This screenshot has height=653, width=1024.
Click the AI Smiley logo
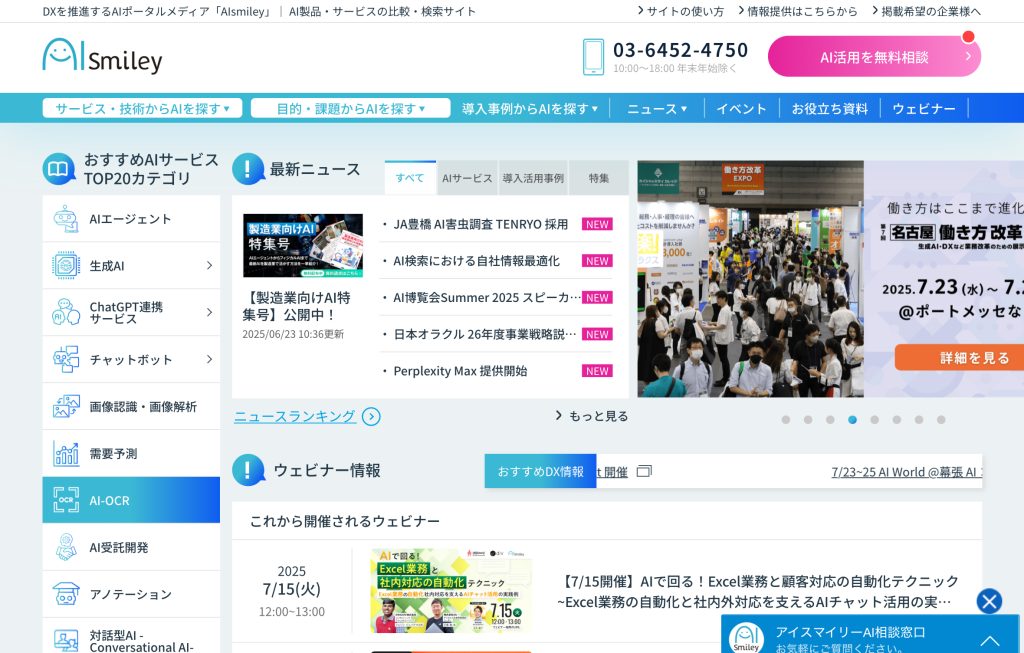coord(102,56)
